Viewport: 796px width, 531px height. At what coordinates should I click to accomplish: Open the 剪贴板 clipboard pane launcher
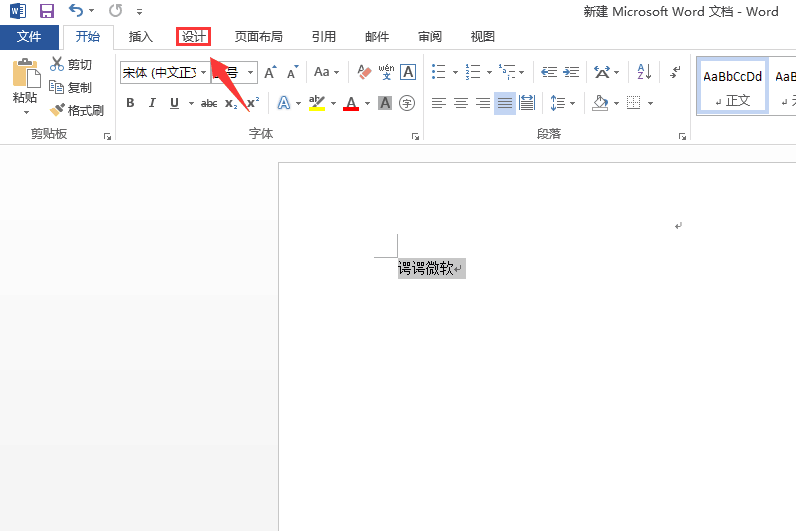[107, 136]
